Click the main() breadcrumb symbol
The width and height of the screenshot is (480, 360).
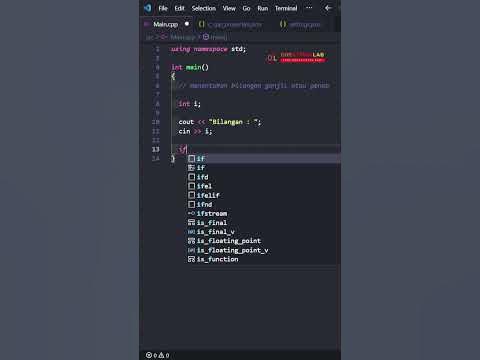click(x=215, y=37)
